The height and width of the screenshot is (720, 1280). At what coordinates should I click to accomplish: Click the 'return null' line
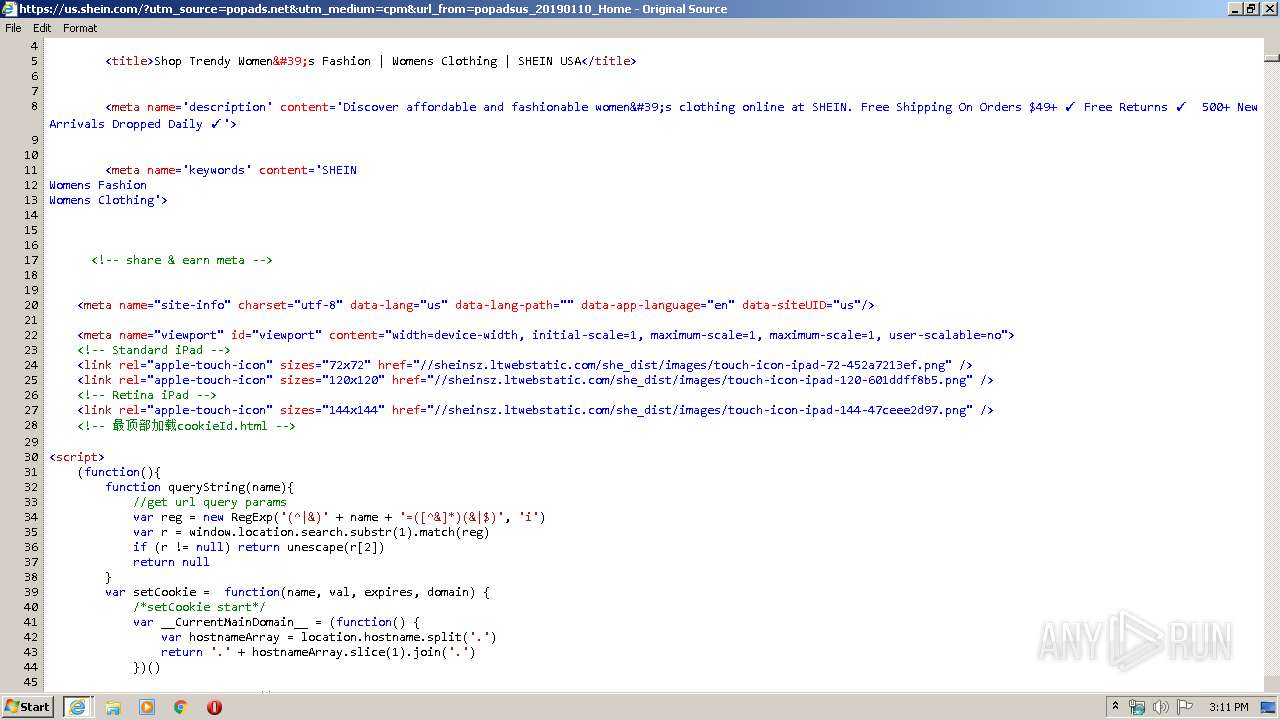pyautogui.click(x=171, y=562)
